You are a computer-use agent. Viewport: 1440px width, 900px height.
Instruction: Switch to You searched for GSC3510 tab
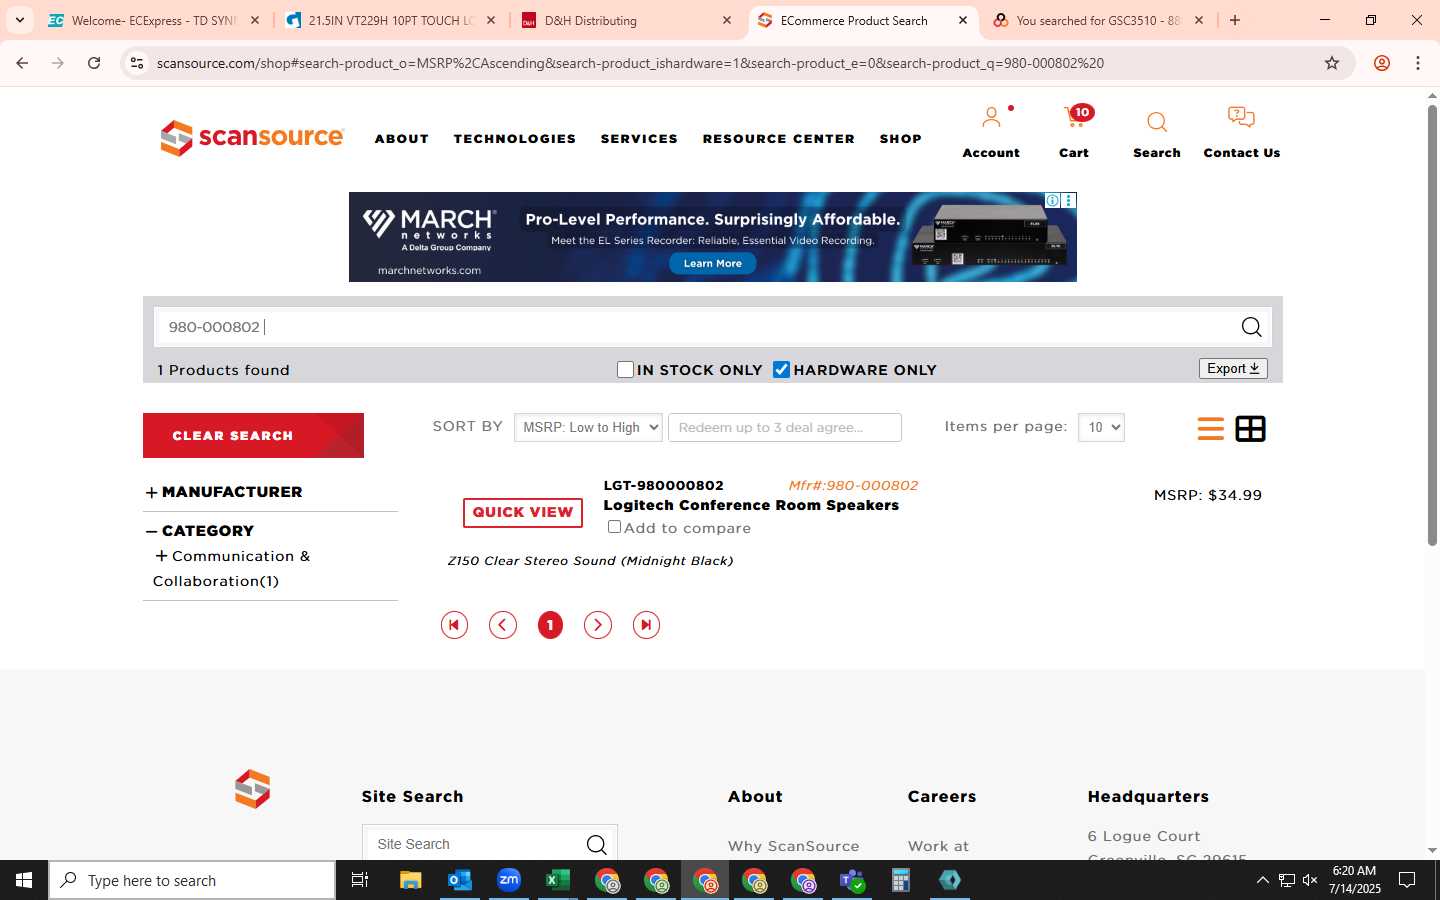click(x=1098, y=20)
